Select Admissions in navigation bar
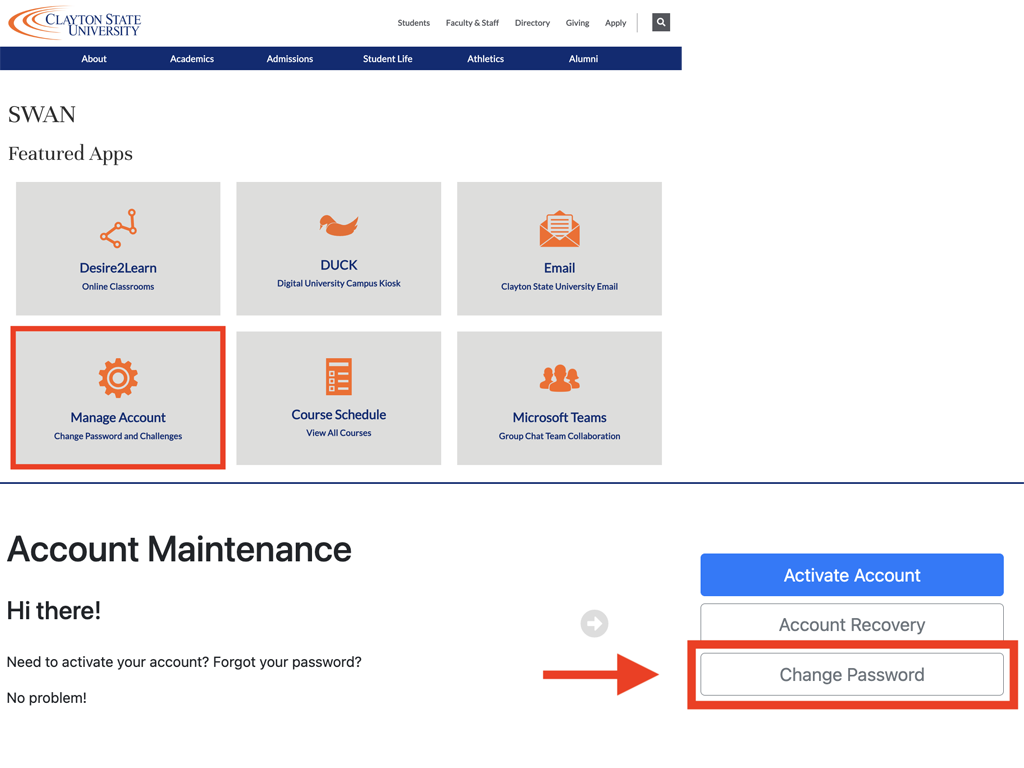The height and width of the screenshot is (768, 1024). (x=290, y=59)
